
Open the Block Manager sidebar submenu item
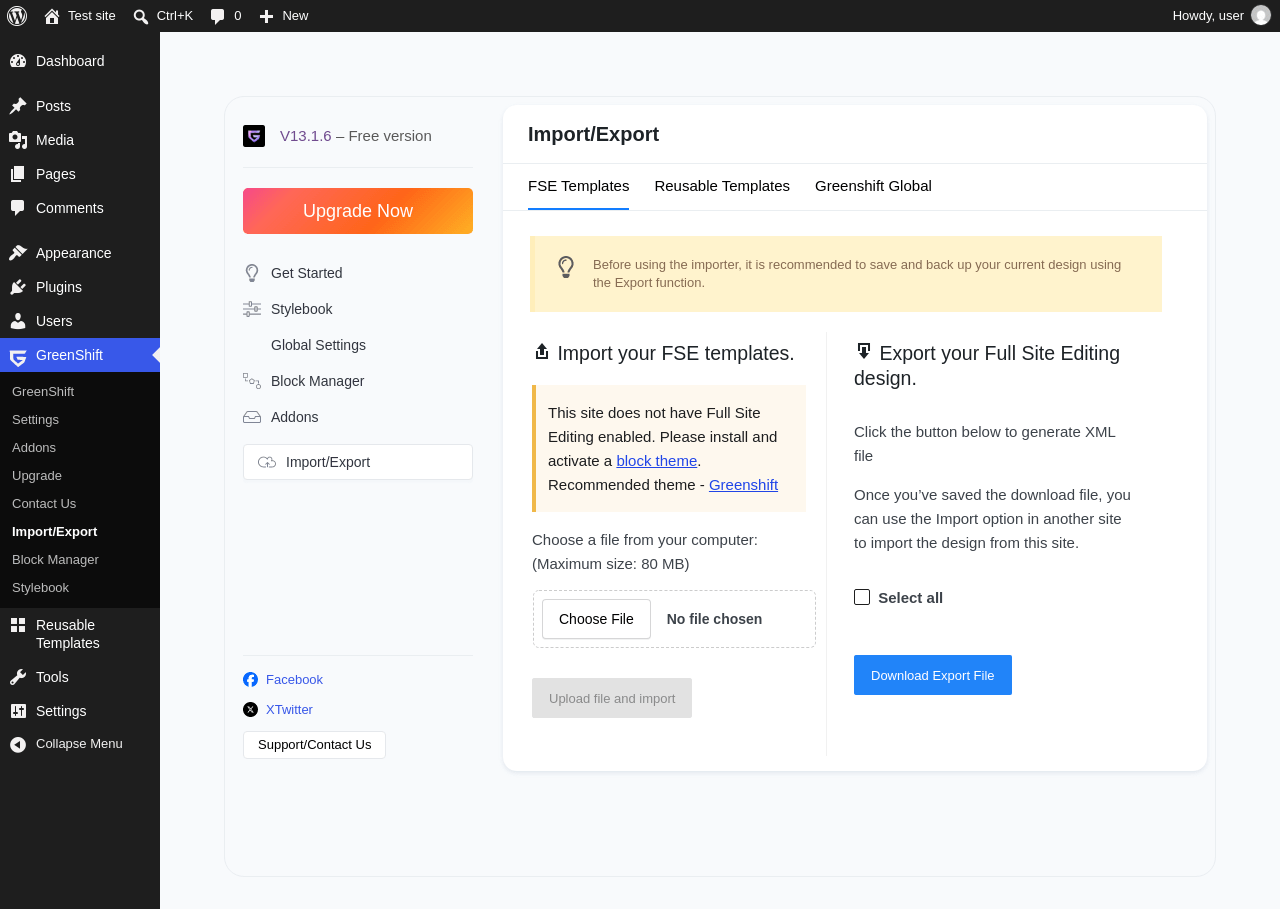[x=55, y=560]
